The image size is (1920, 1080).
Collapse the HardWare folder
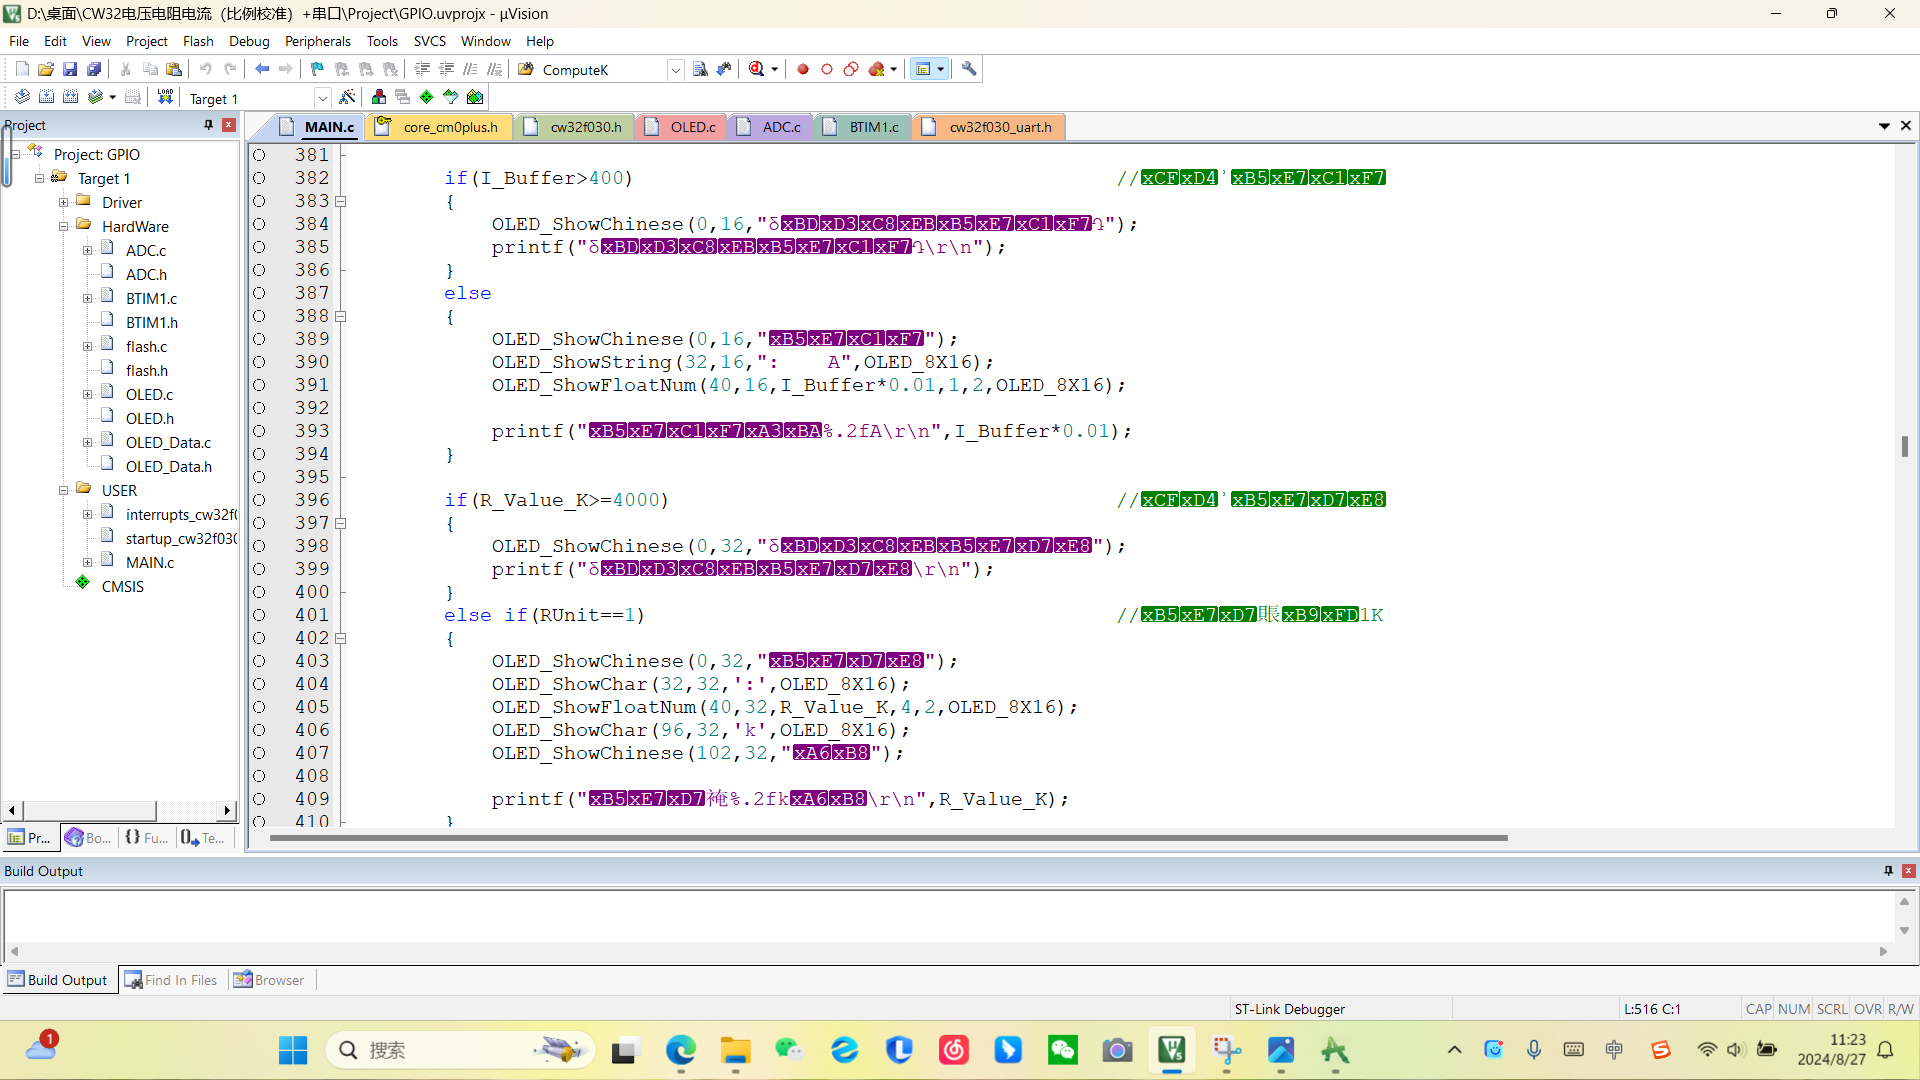[x=63, y=227]
